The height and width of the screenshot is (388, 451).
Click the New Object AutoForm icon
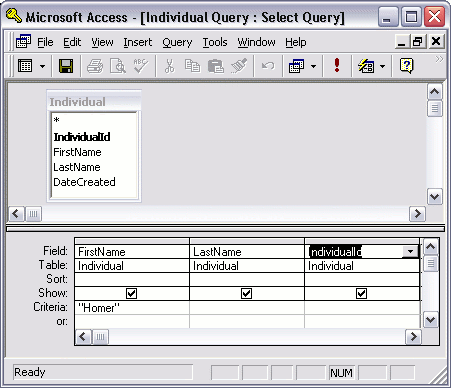tap(366, 66)
